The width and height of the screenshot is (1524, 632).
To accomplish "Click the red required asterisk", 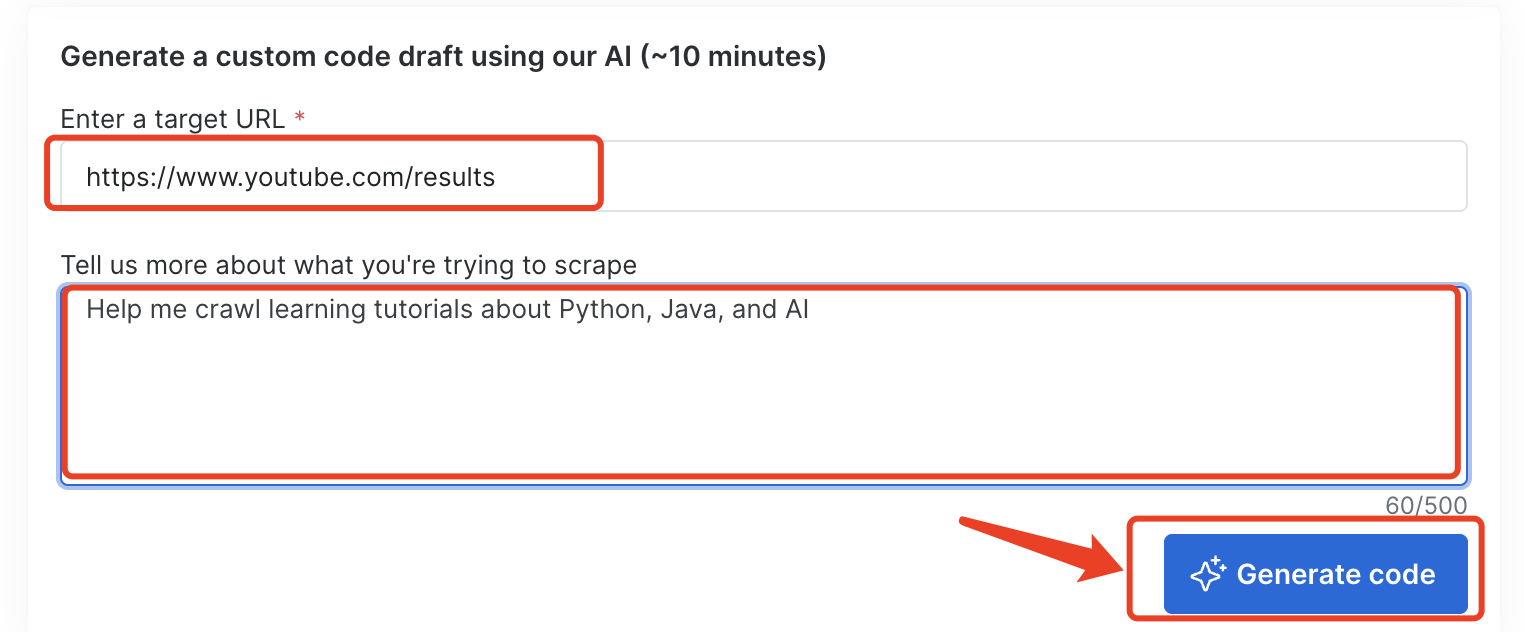I will [x=299, y=119].
